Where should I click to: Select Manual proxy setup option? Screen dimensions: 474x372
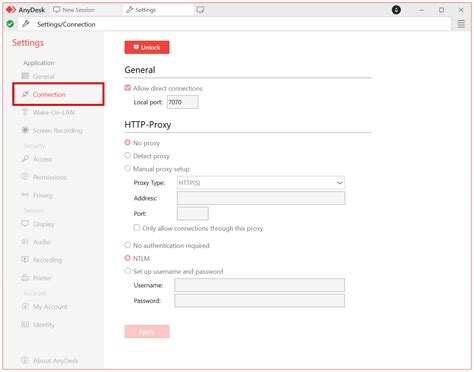127,169
